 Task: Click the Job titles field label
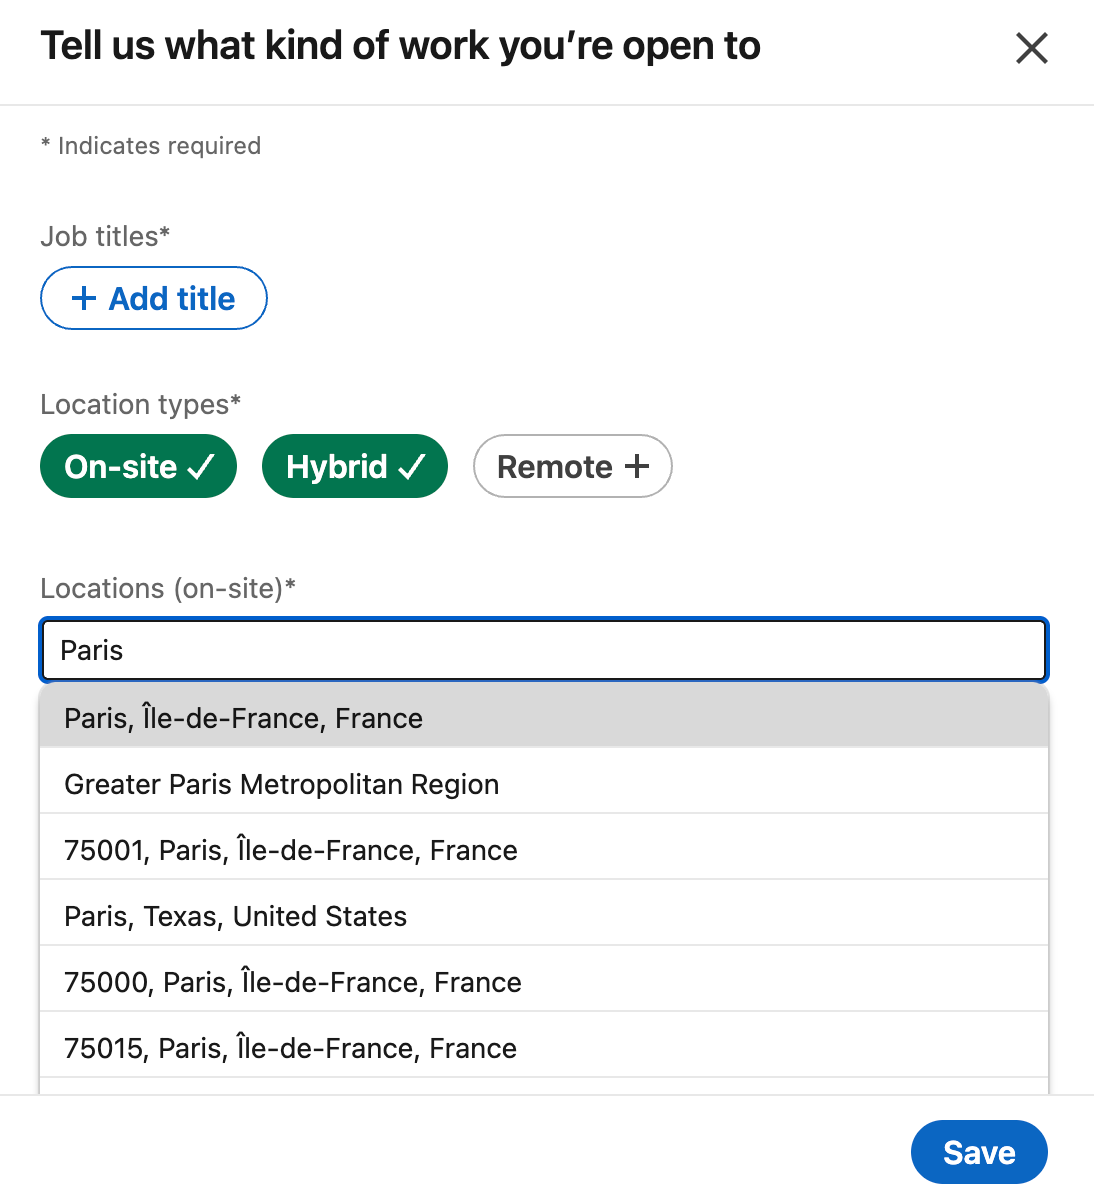(105, 236)
